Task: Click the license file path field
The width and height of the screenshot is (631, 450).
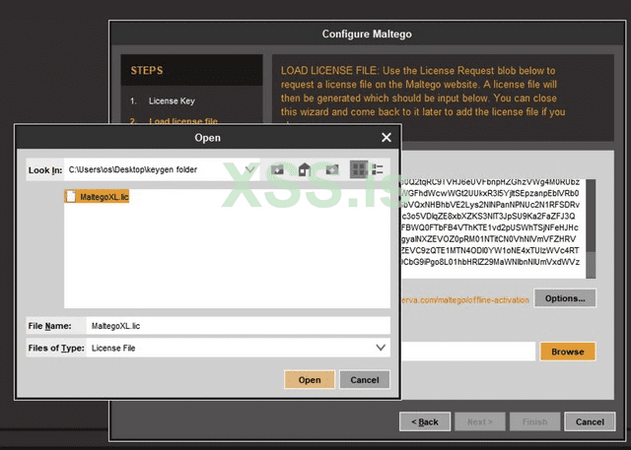Action: 468,351
